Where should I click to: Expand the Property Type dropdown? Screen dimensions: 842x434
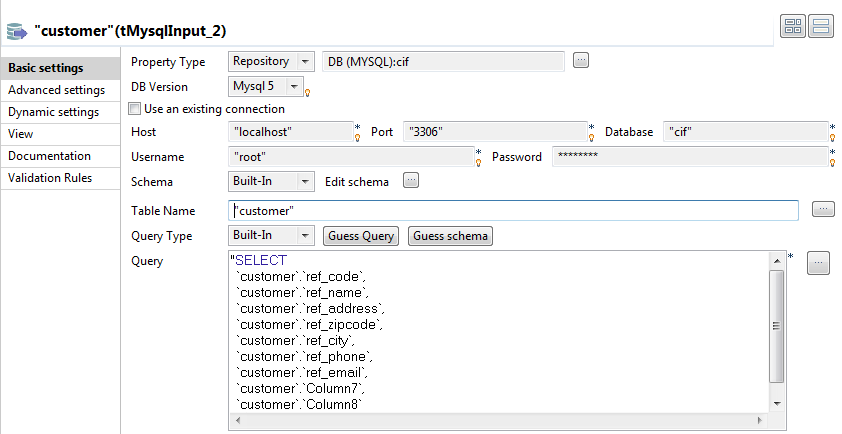(x=305, y=61)
